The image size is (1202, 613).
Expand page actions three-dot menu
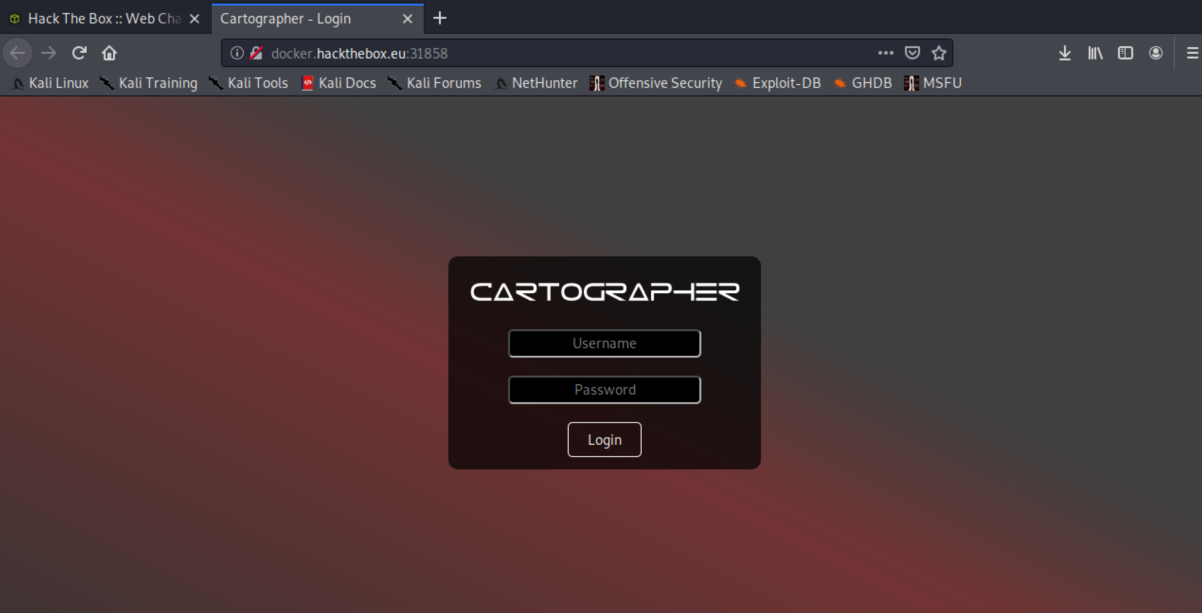pyautogui.click(x=885, y=53)
